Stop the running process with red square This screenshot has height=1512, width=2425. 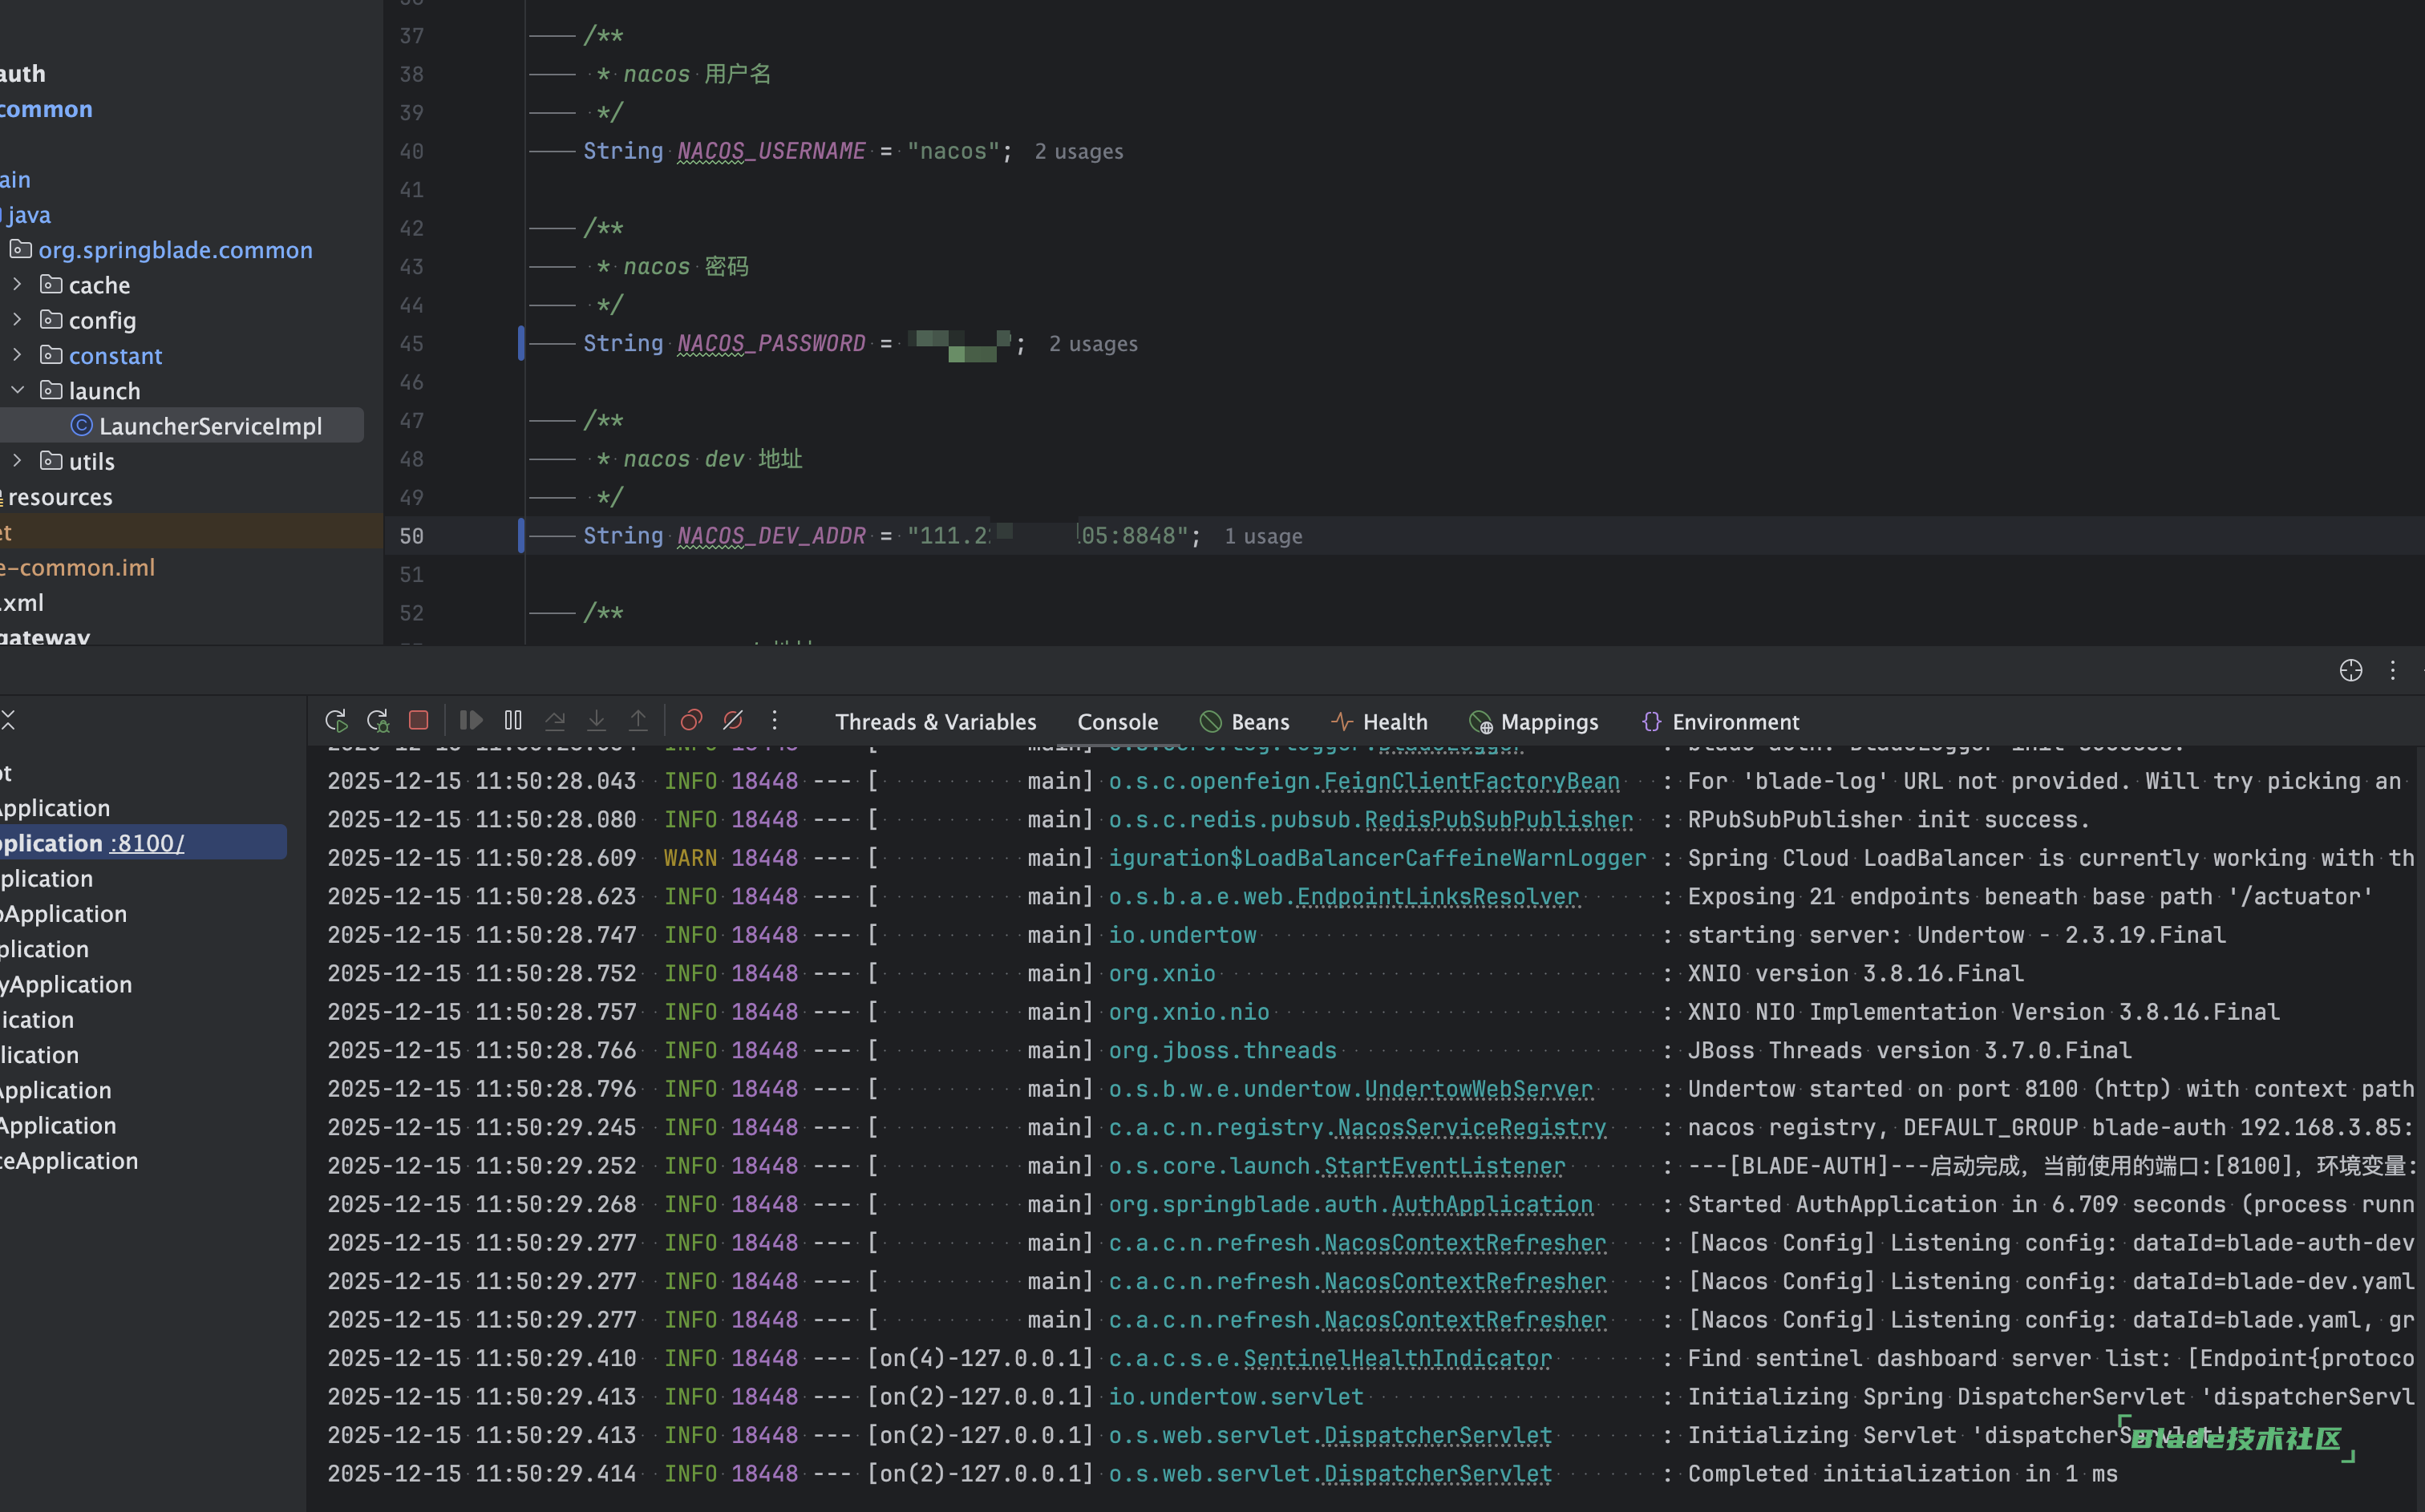(x=419, y=721)
